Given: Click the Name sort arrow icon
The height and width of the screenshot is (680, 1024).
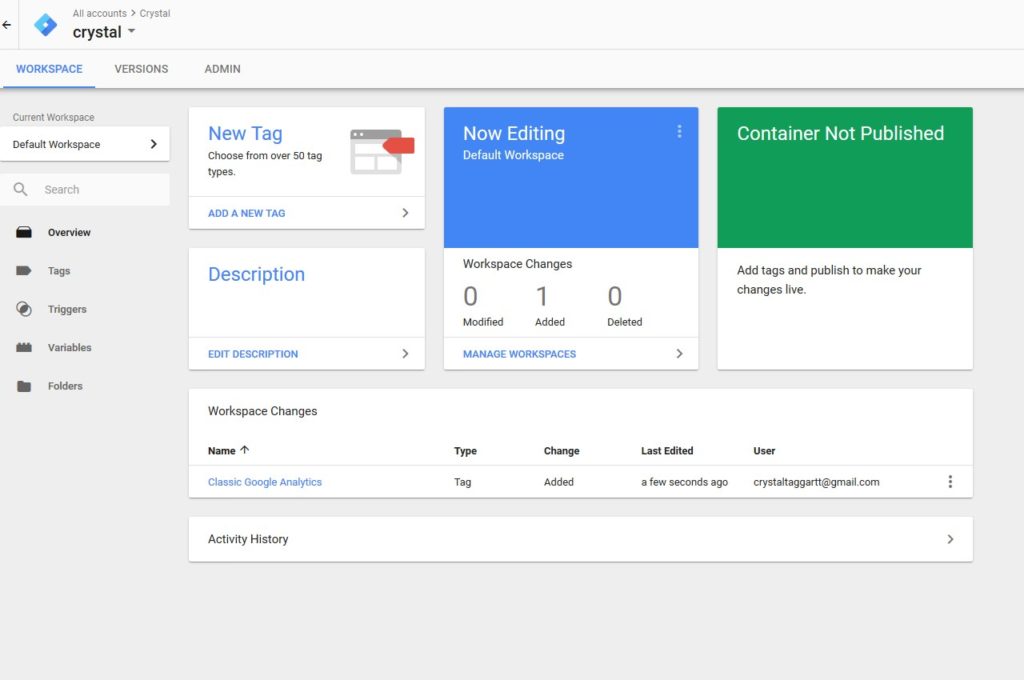Looking at the screenshot, I should pyautogui.click(x=244, y=450).
